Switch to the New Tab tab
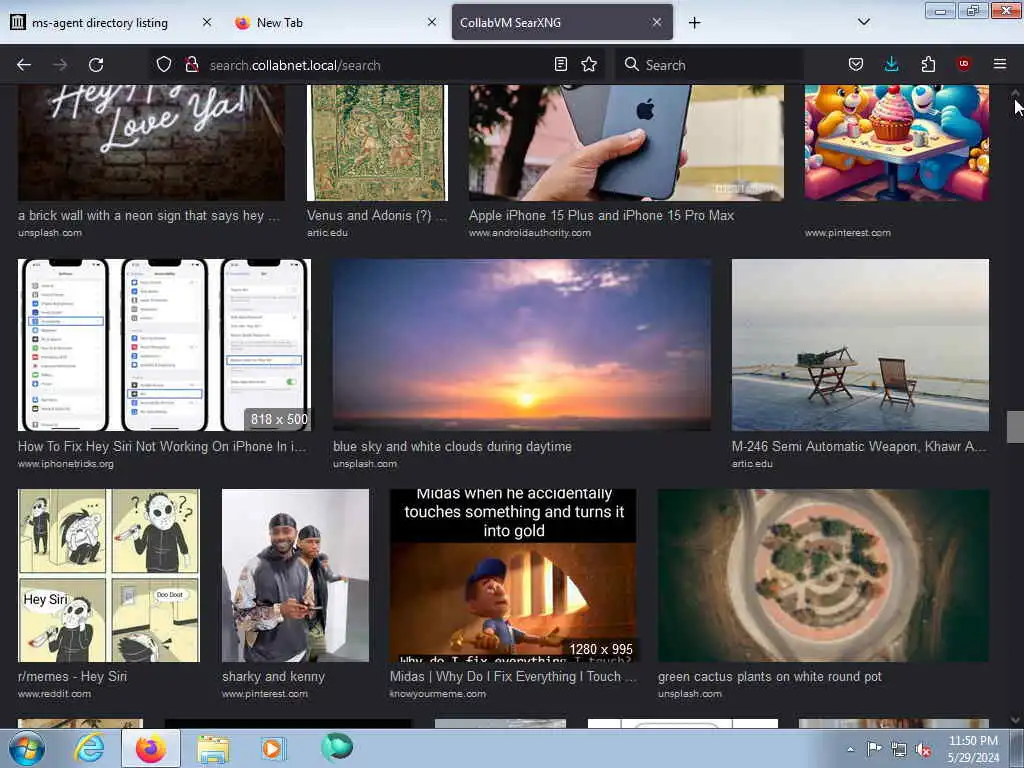The width and height of the screenshot is (1024, 768). 280,23
